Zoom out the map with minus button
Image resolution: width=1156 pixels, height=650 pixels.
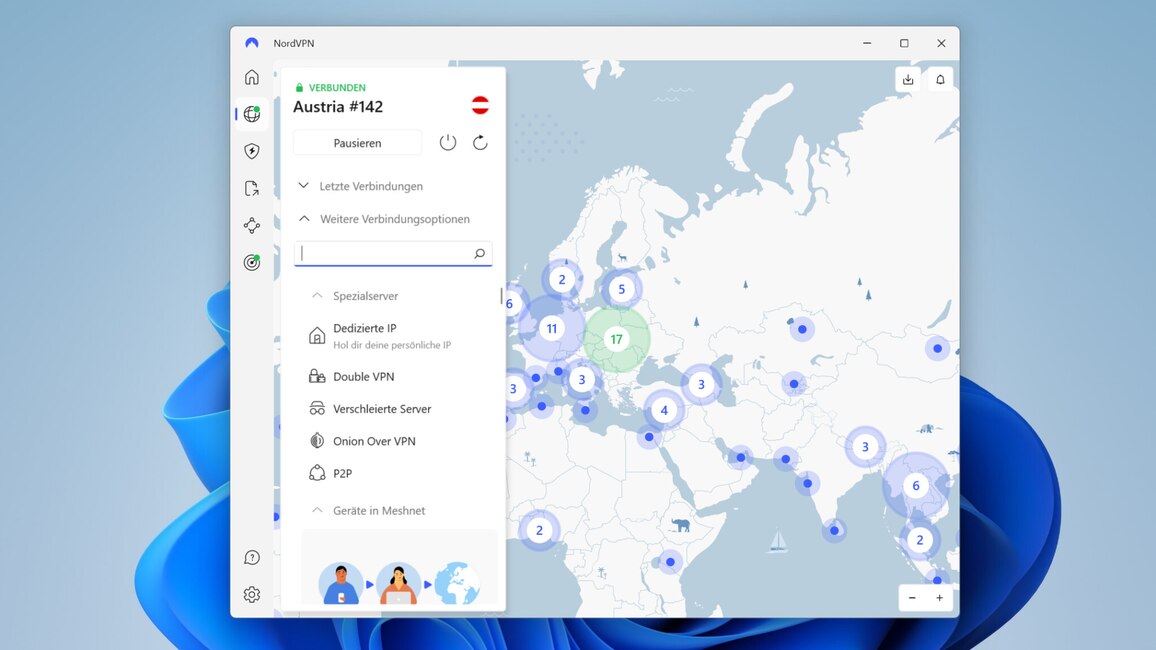[x=911, y=597]
